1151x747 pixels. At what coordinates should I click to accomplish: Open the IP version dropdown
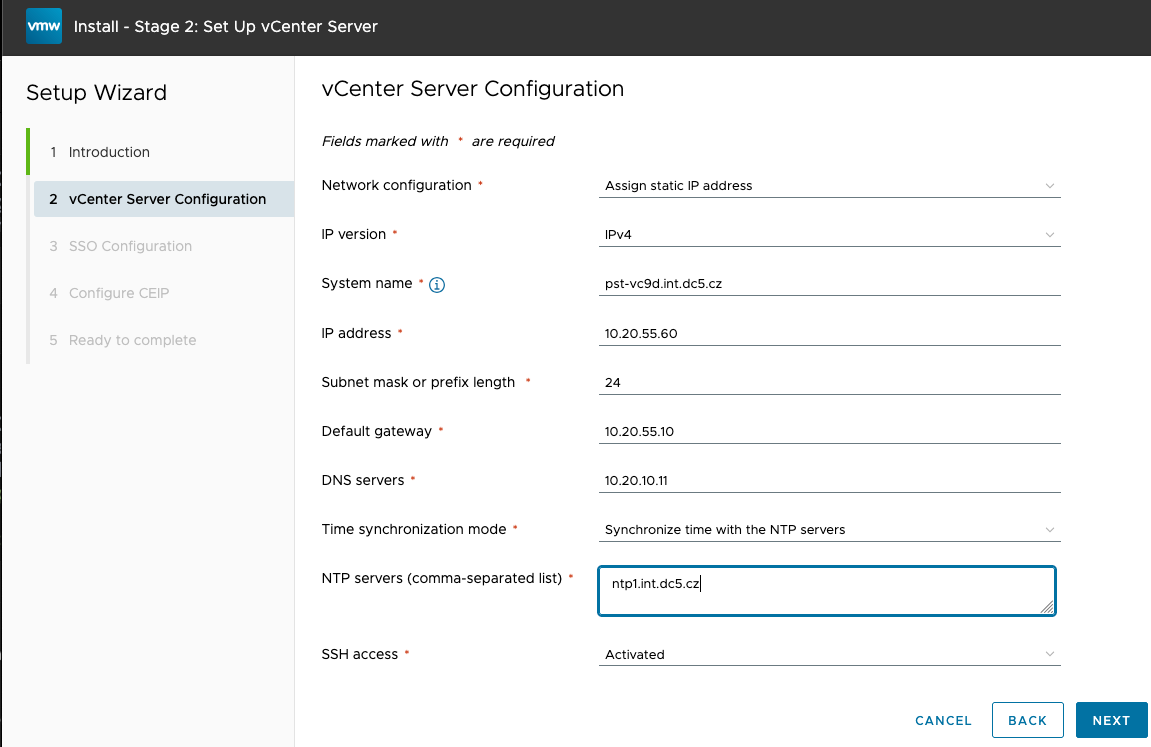pyautogui.click(x=829, y=235)
